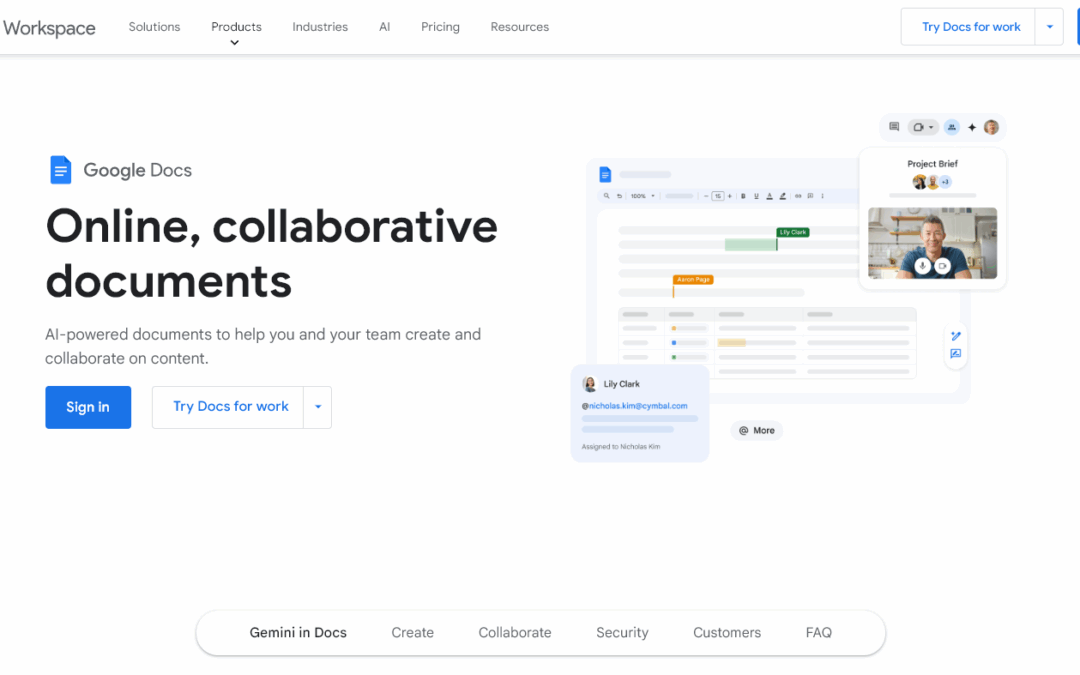This screenshot has height=675, width=1080.
Task: Click the font size 15 field
Action: [718, 196]
